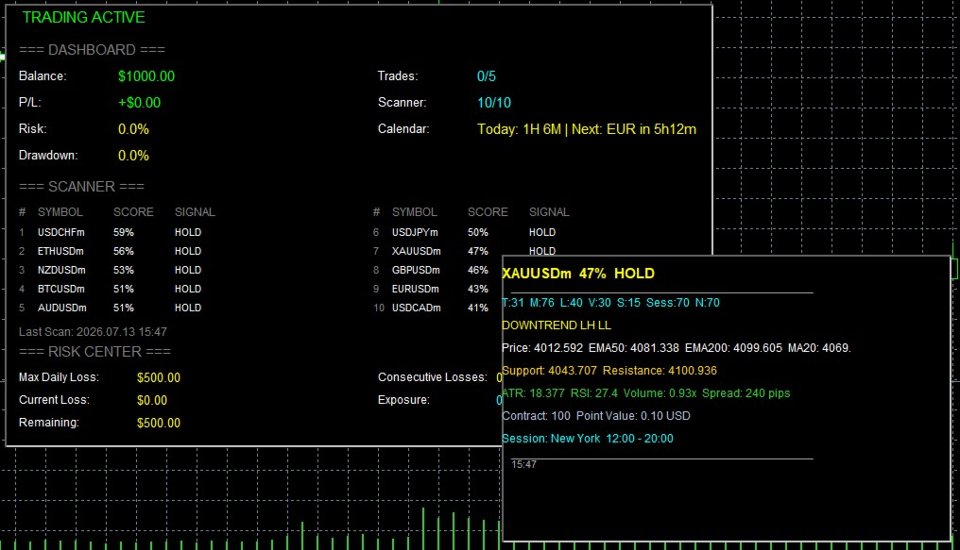Select the ETHUSDm scanner row

tap(110, 251)
